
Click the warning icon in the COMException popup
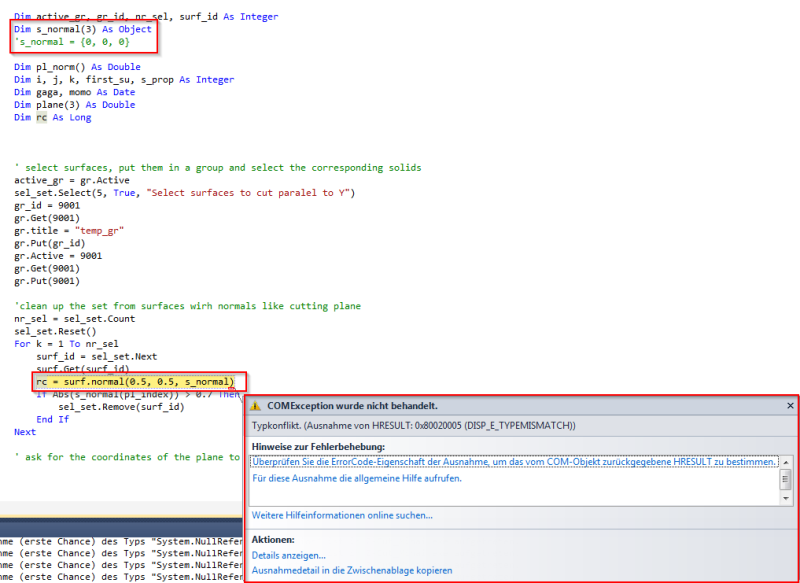pyautogui.click(x=256, y=406)
